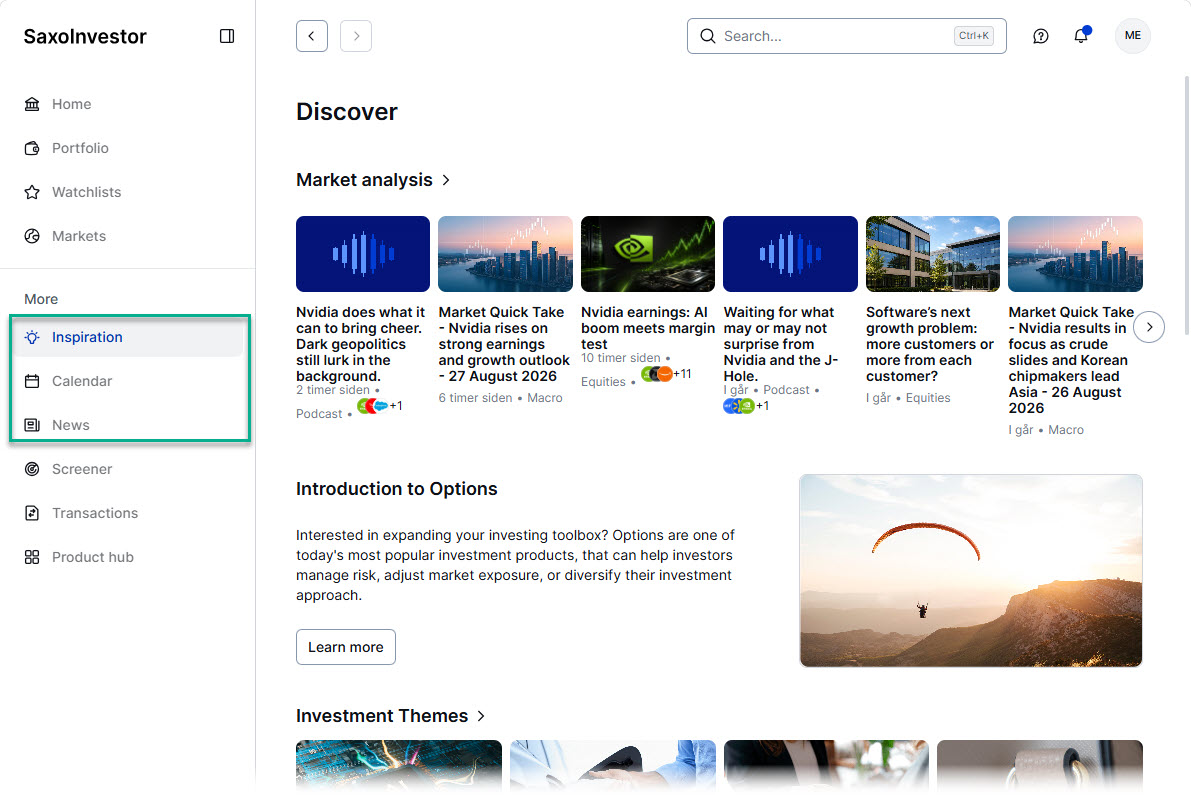Click the Screener target icon
1191x795 pixels.
coord(32,469)
